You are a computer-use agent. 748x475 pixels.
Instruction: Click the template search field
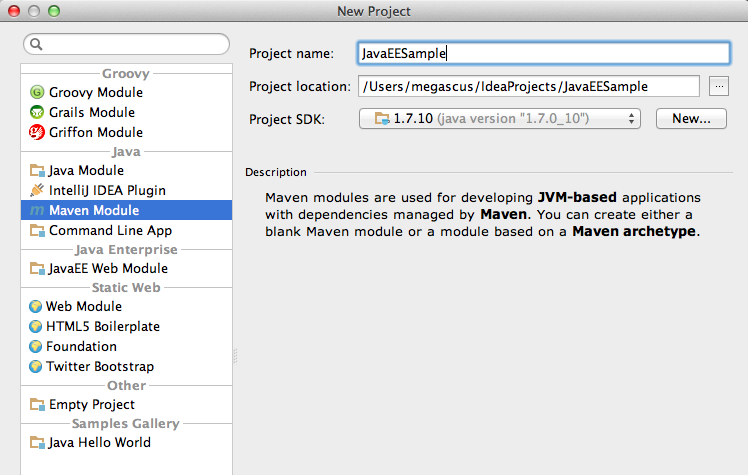coord(126,44)
